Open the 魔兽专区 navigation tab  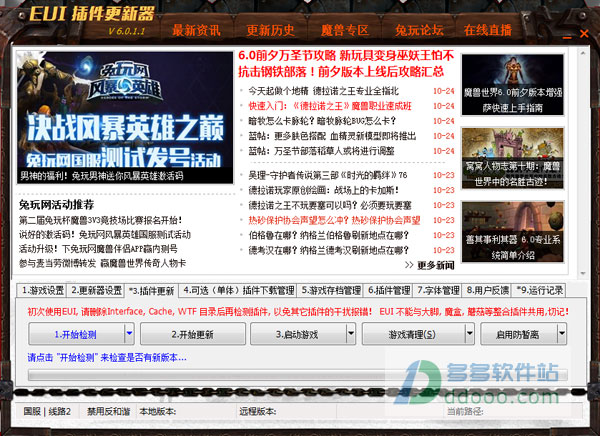point(345,30)
